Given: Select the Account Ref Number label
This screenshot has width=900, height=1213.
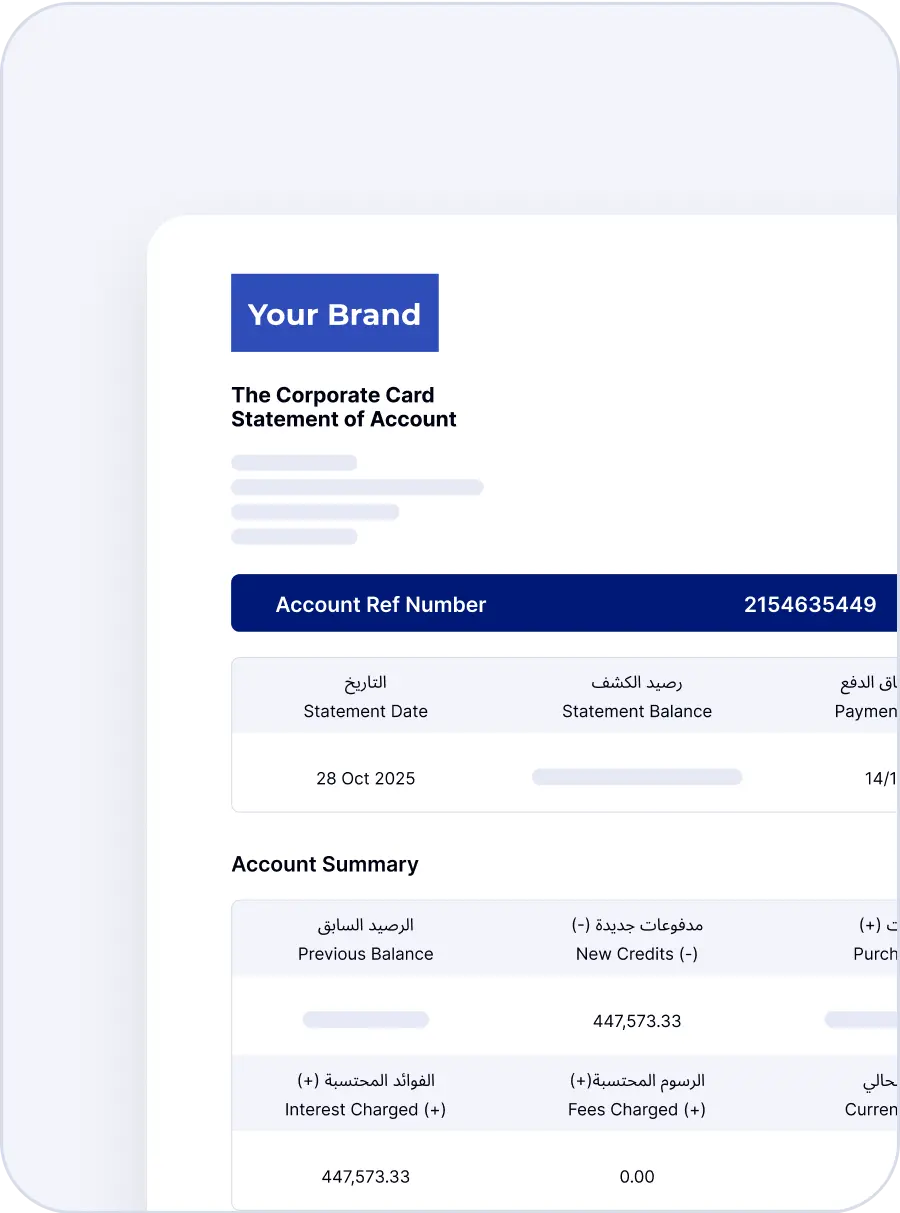Looking at the screenshot, I should (380, 604).
